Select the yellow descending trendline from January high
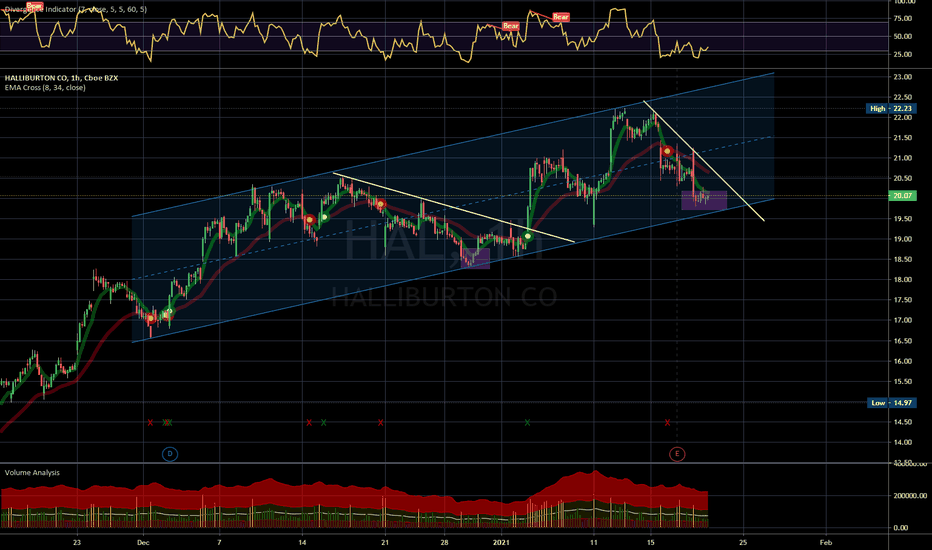Viewport: 932px width, 550px height. 704,161
